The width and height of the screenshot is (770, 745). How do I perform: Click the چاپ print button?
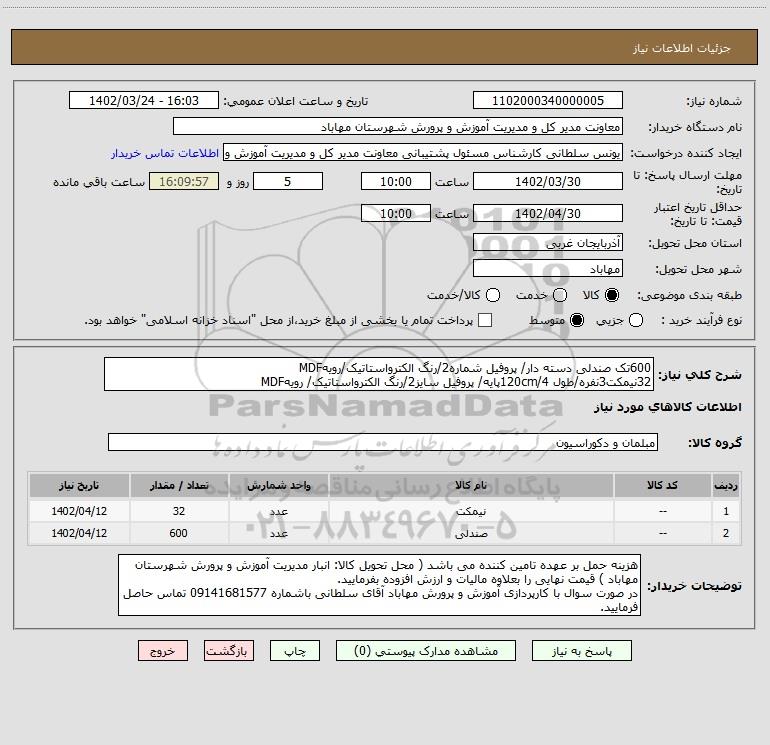[x=295, y=651]
